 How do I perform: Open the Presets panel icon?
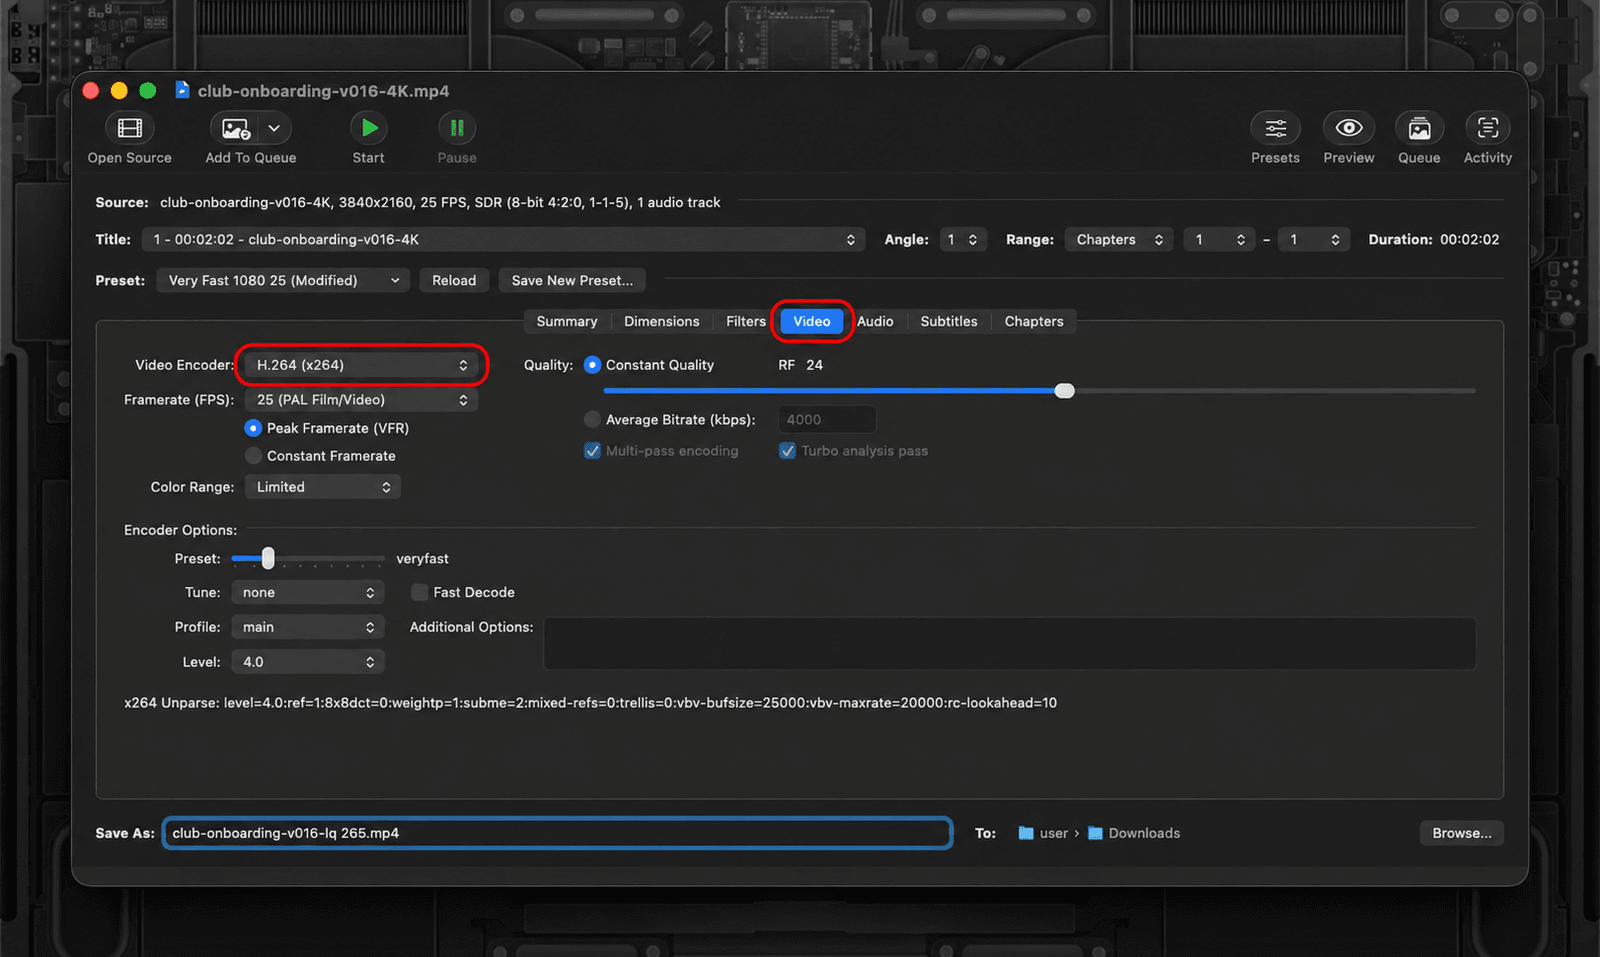(x=1276, y=128)
